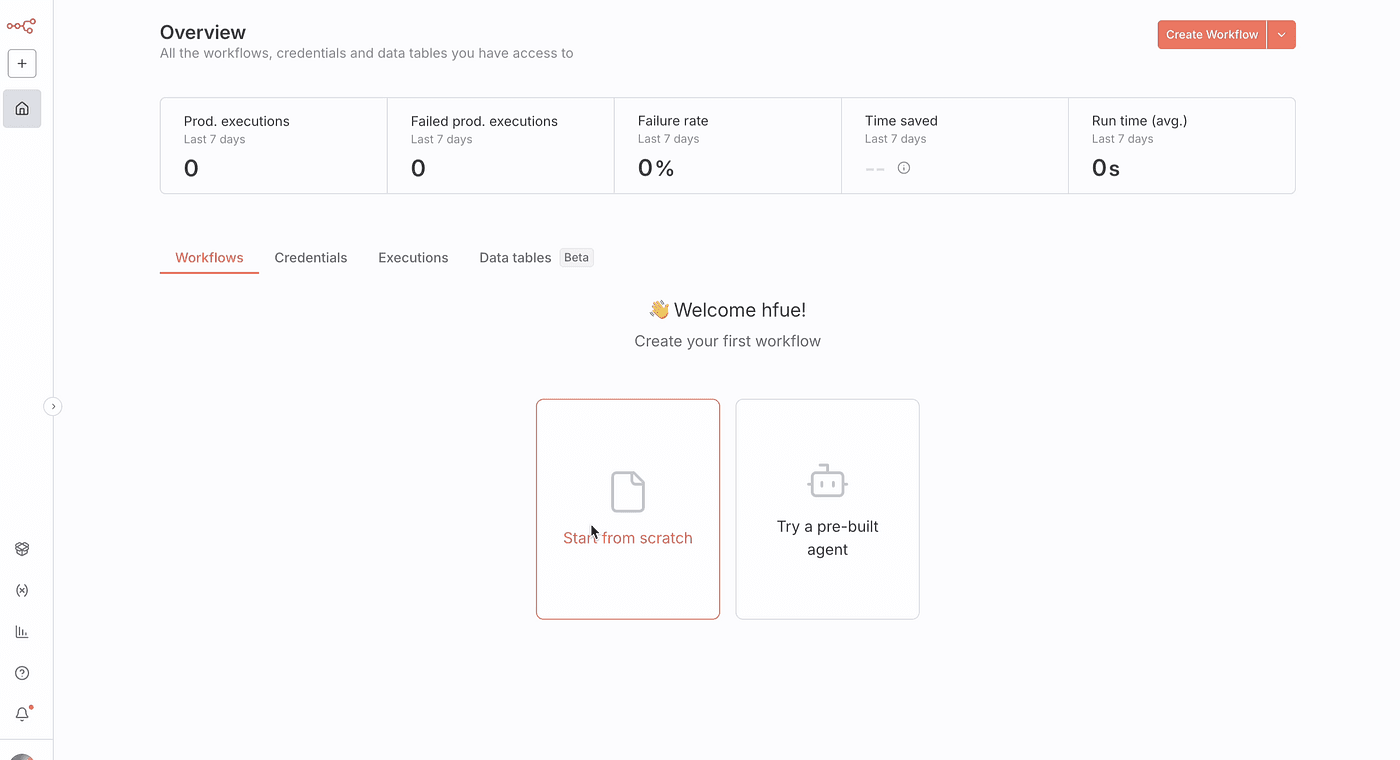1400x760 pixels.
Task: Select the Workflows tab
Action: click(x=209, y=258)
